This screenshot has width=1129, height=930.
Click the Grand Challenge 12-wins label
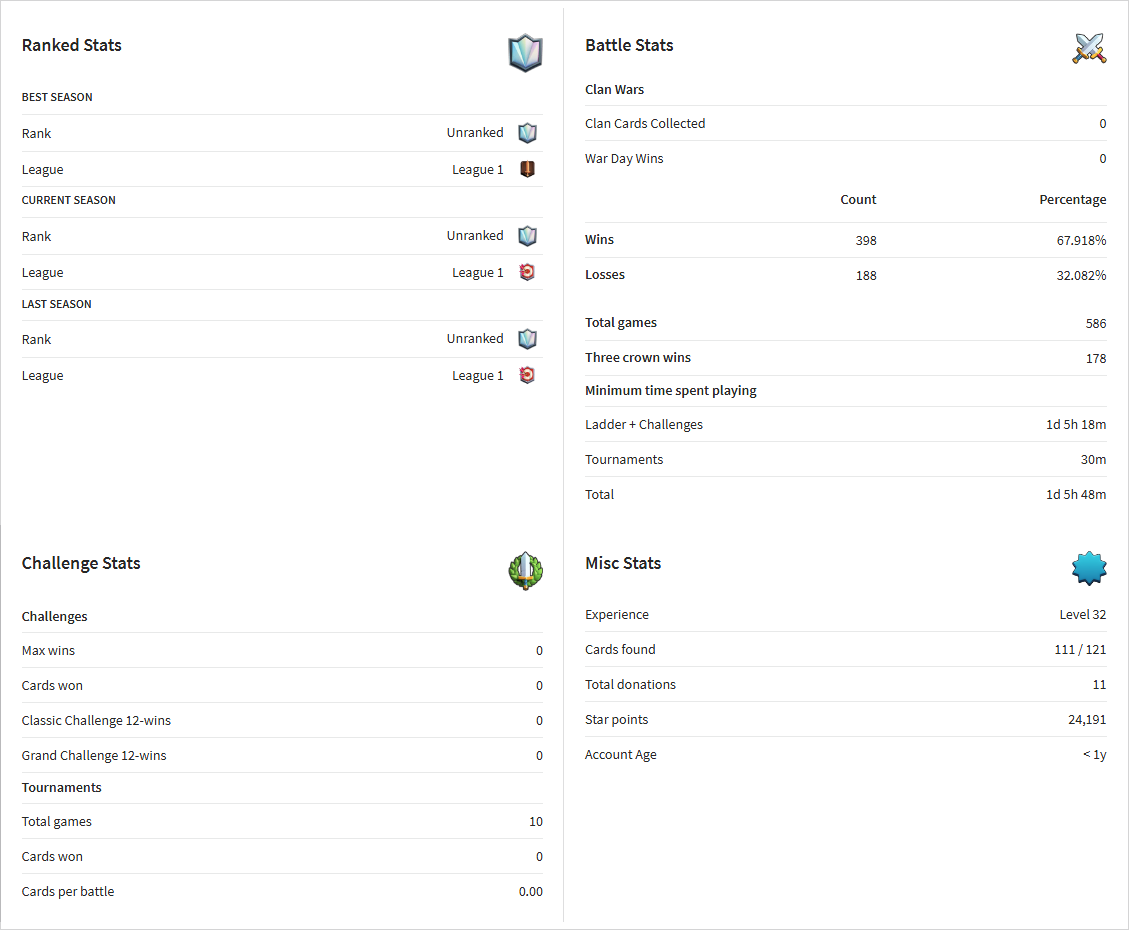click(x=94, y=756)
